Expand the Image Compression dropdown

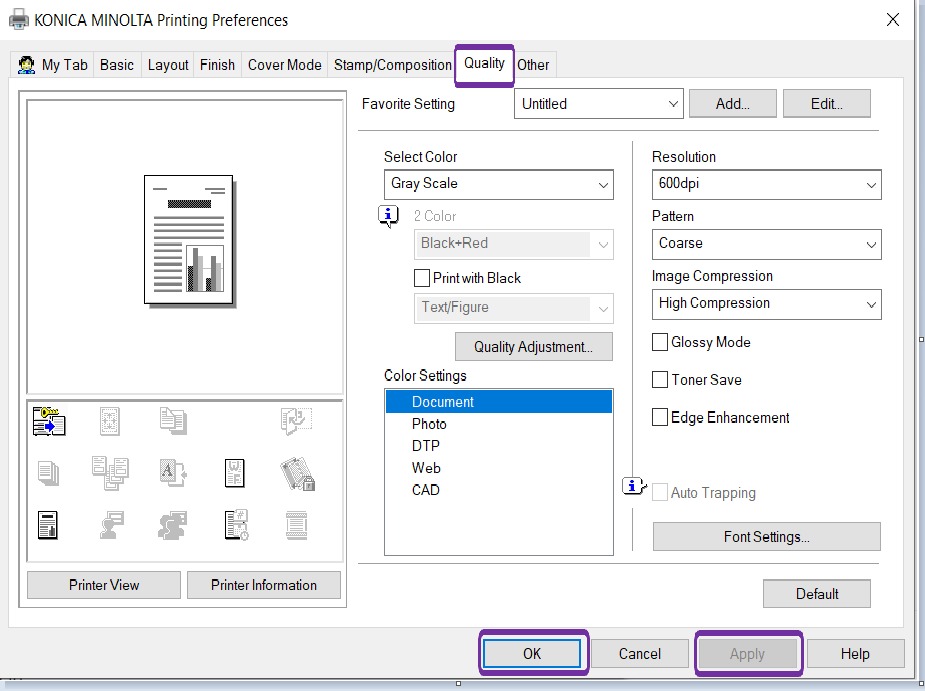(869, 304)
